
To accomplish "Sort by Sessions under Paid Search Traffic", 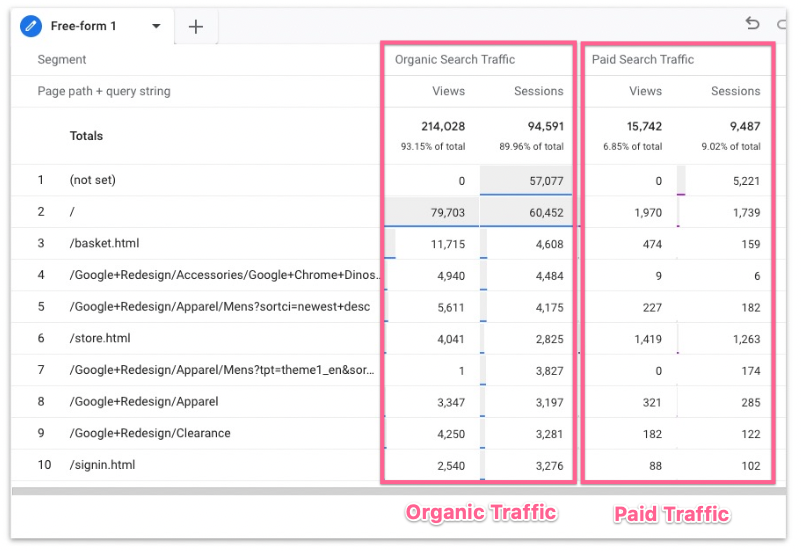I will [735, 91].
